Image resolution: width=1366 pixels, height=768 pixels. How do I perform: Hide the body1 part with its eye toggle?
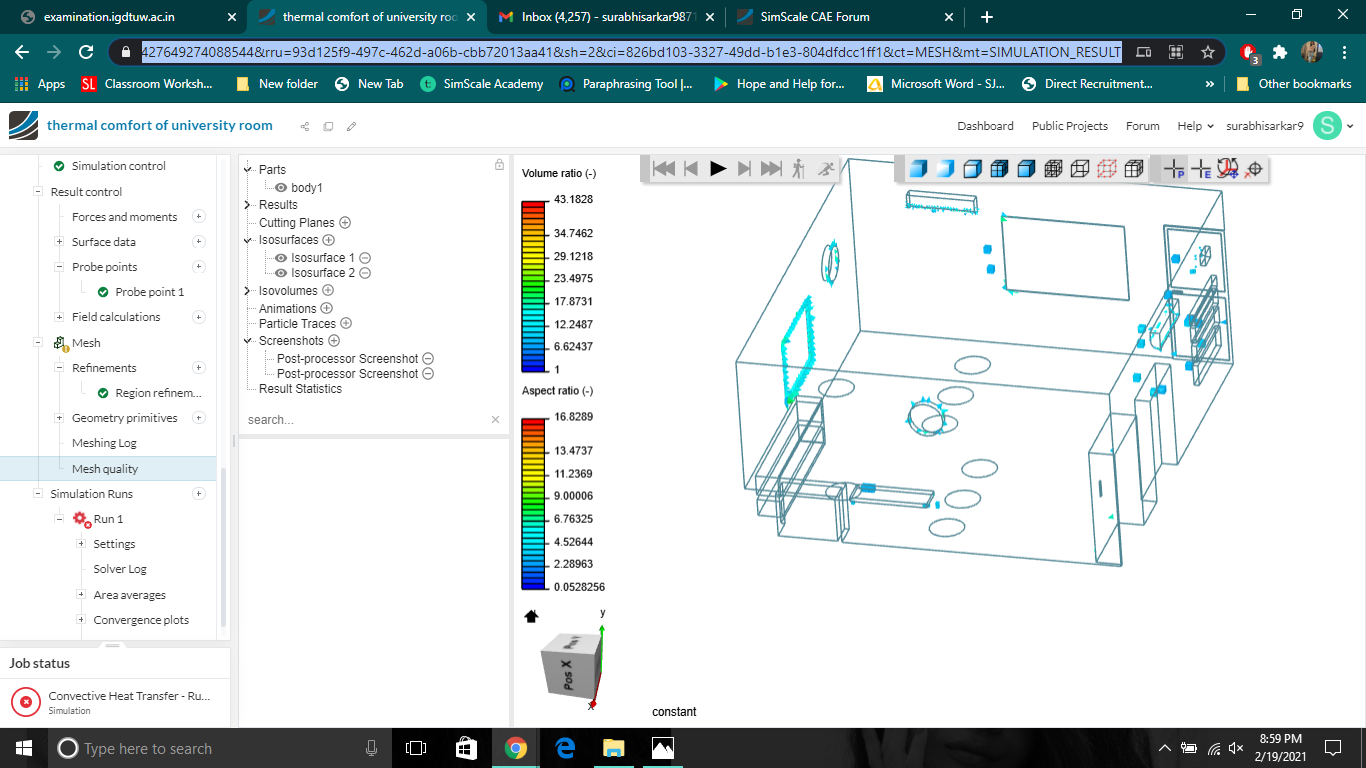click(x=279, y=187)
